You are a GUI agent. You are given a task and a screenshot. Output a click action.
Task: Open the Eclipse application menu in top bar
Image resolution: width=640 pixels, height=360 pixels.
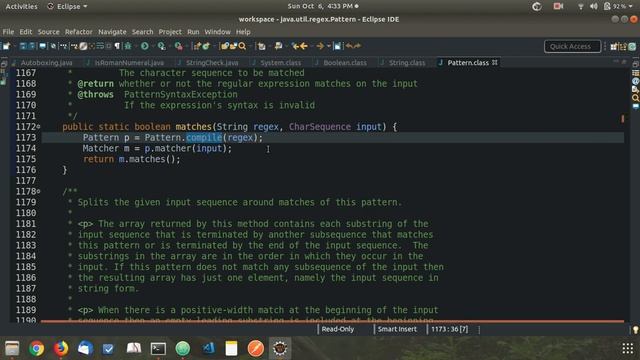(67, 7)
